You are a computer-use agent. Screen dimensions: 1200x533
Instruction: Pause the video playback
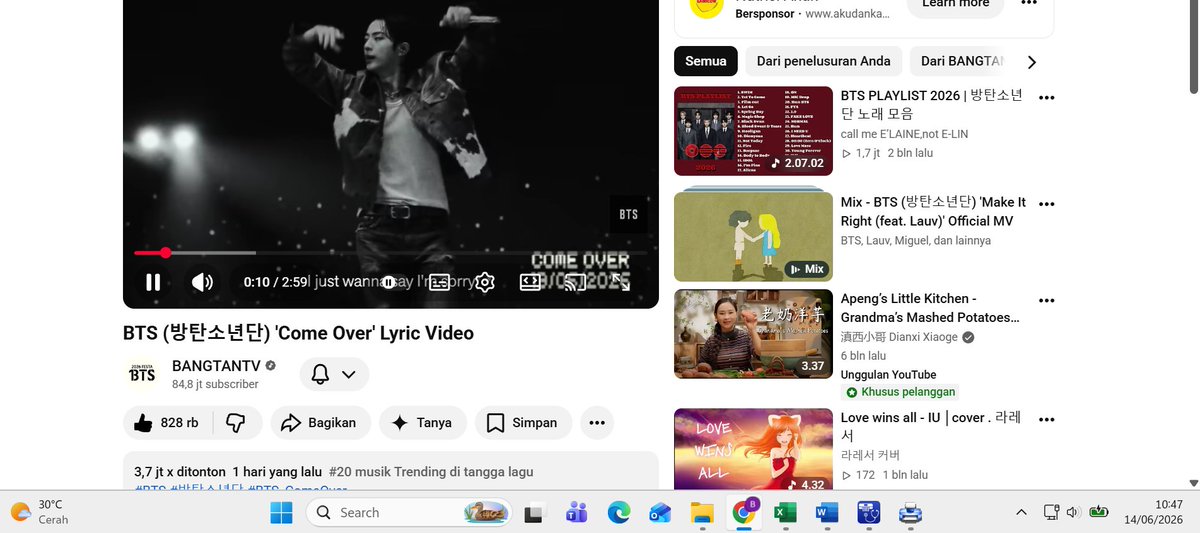pos(153,282)
